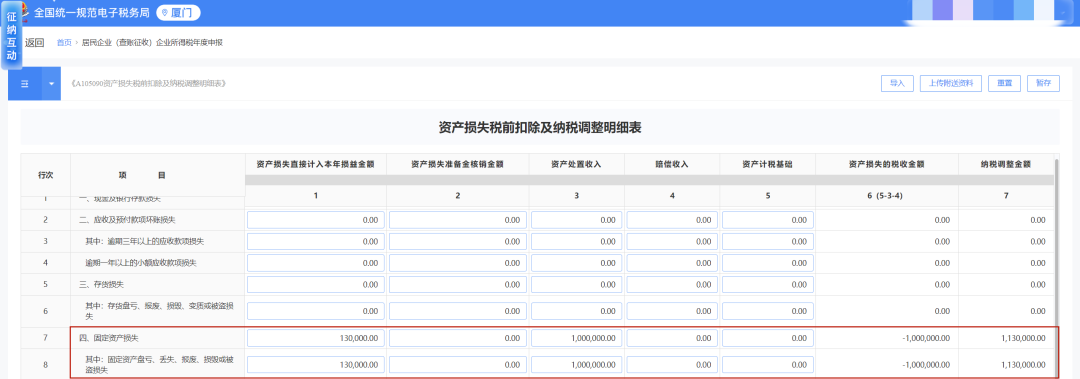Click the 资产损失的税收金额 column header

click(x=886, y=164)
